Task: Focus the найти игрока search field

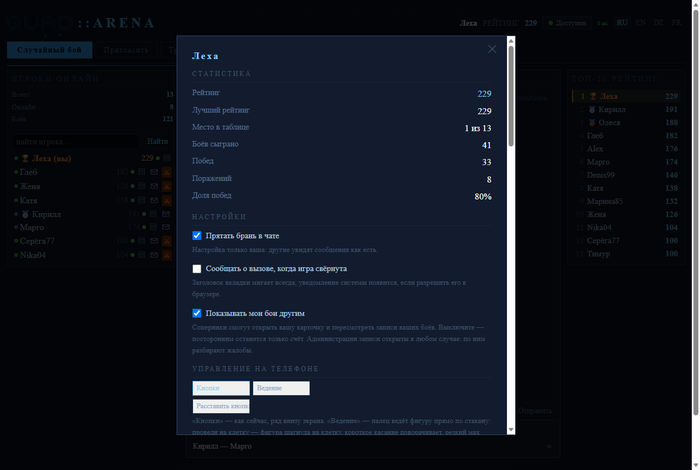Action: click(75, 141)
